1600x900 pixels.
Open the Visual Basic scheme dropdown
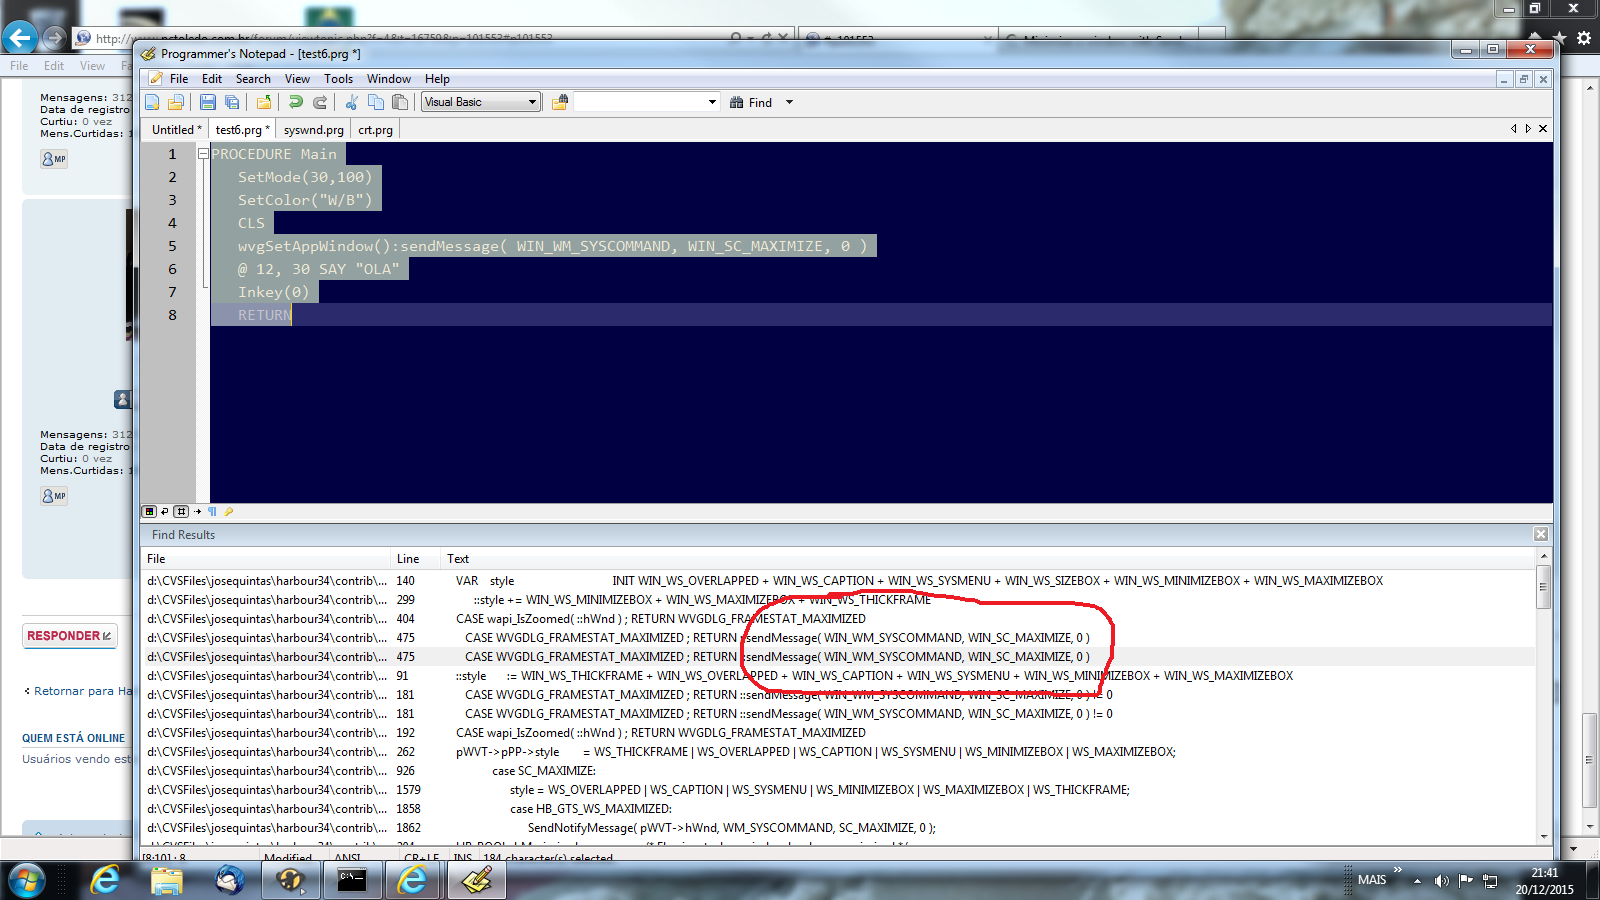pyautogui.click(x=480, y=102)
